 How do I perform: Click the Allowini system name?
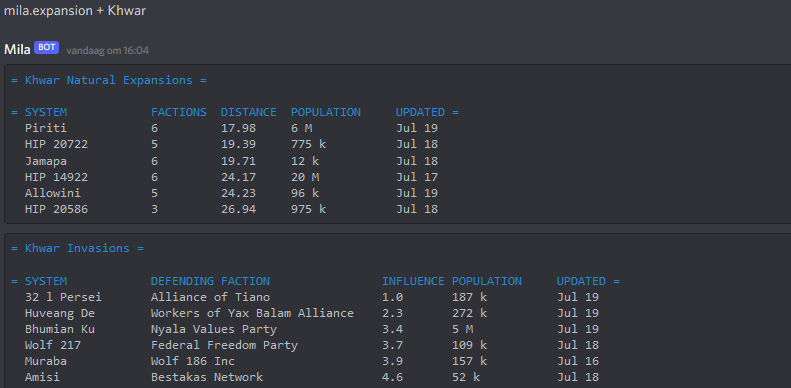(53, 193)
